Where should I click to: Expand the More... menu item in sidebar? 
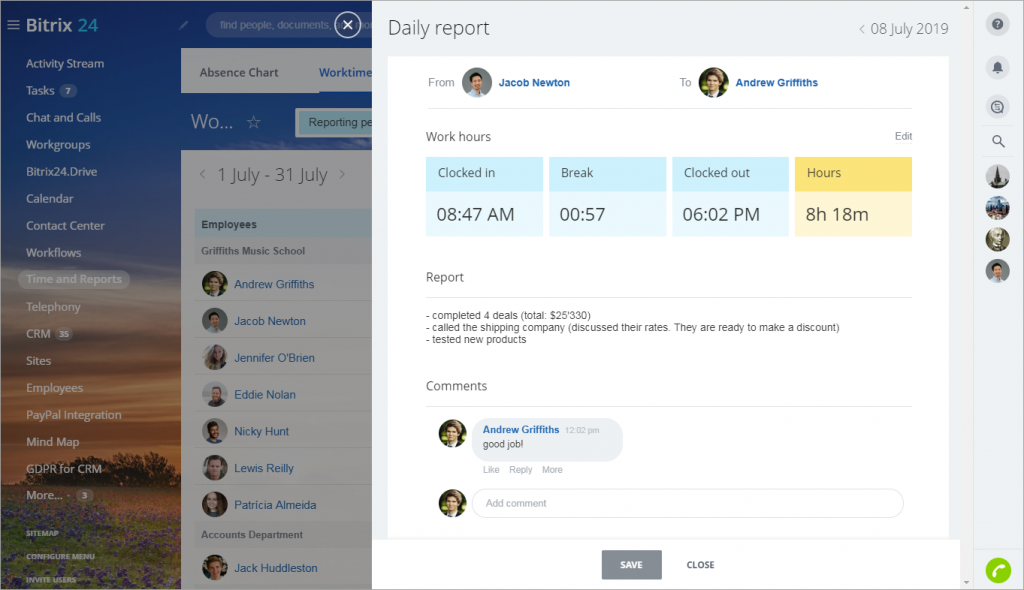click(x=44, y=495)
